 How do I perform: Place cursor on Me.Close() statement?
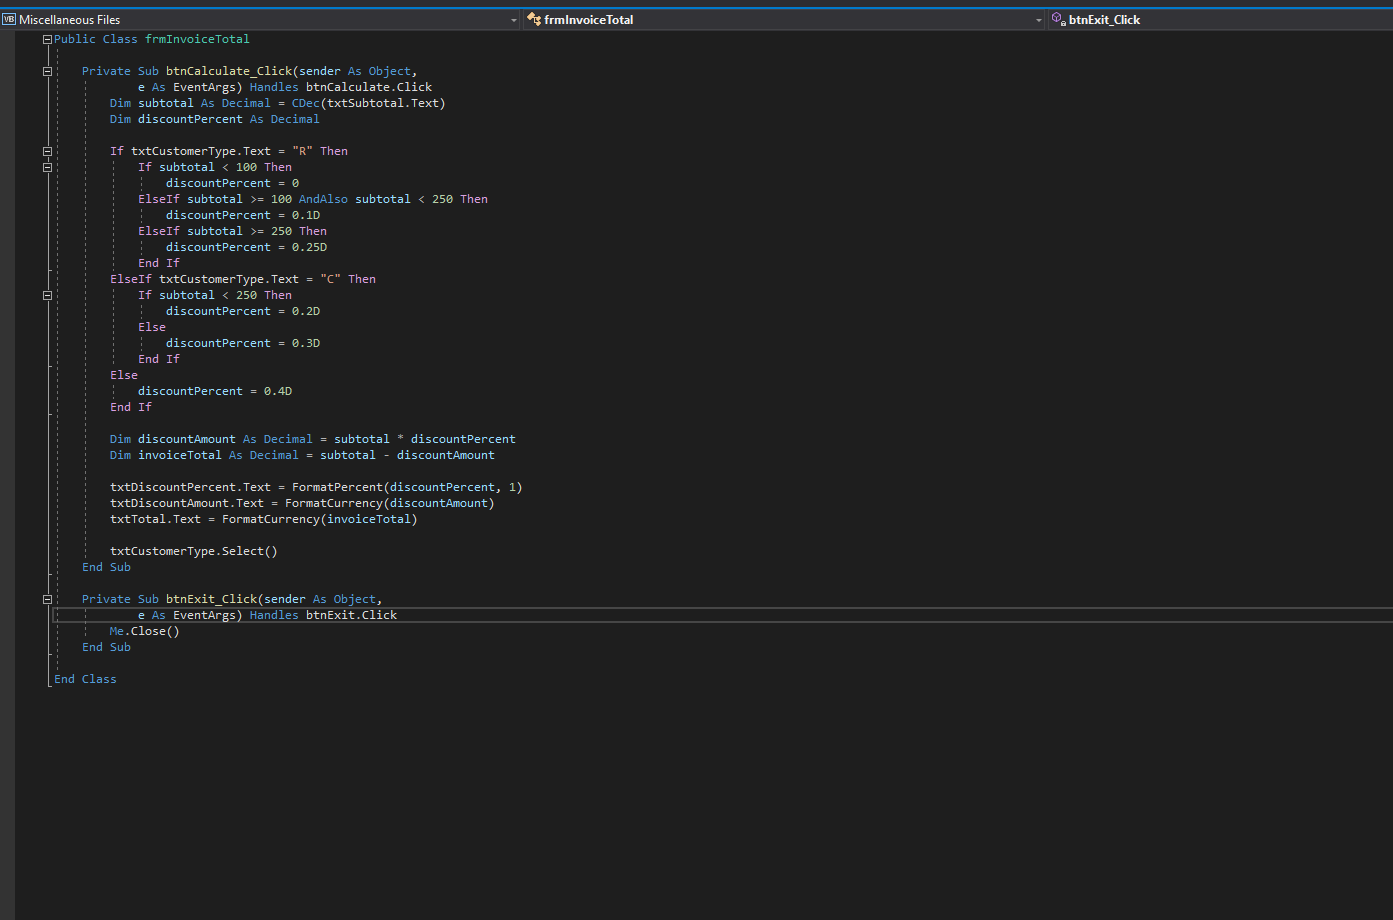(x=145, y=631)
